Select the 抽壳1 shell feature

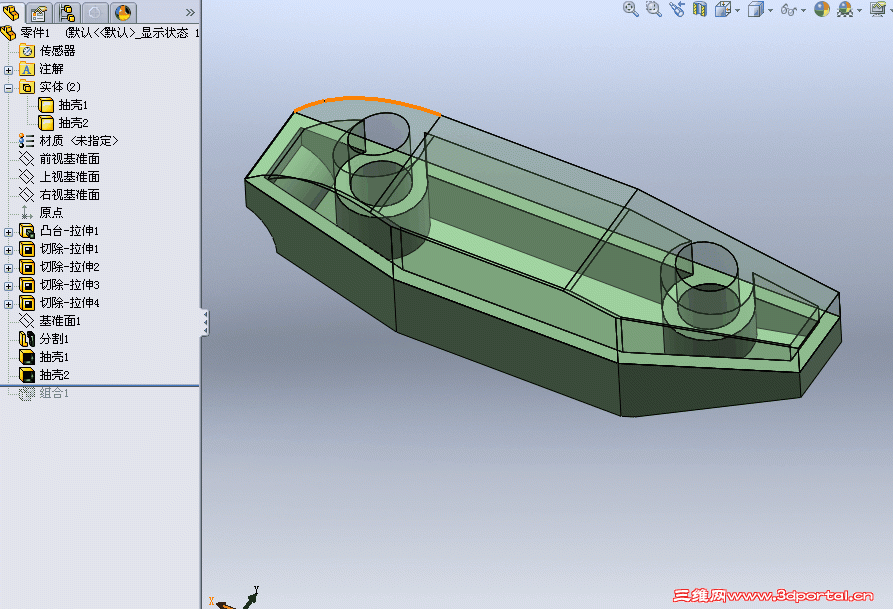[44, 357]
